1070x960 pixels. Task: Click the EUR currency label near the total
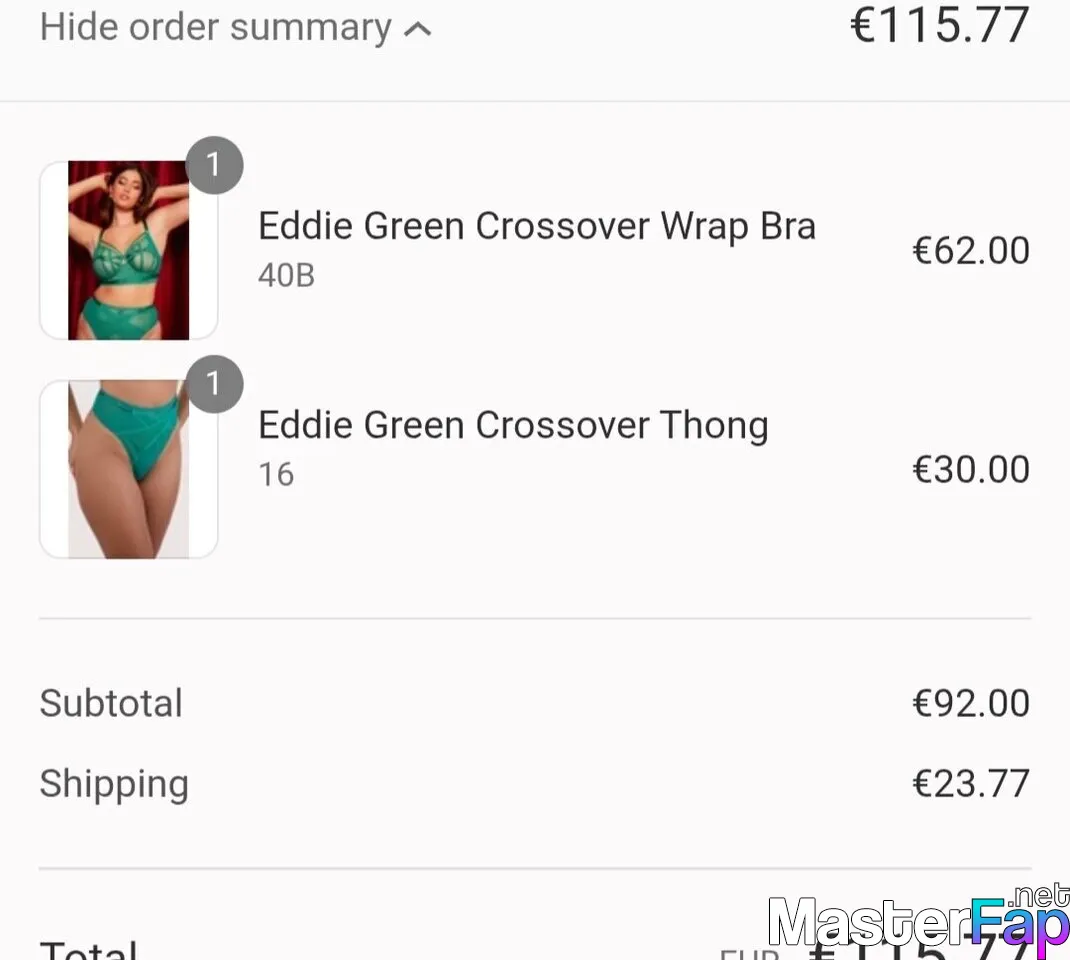(x=749, y=953)
